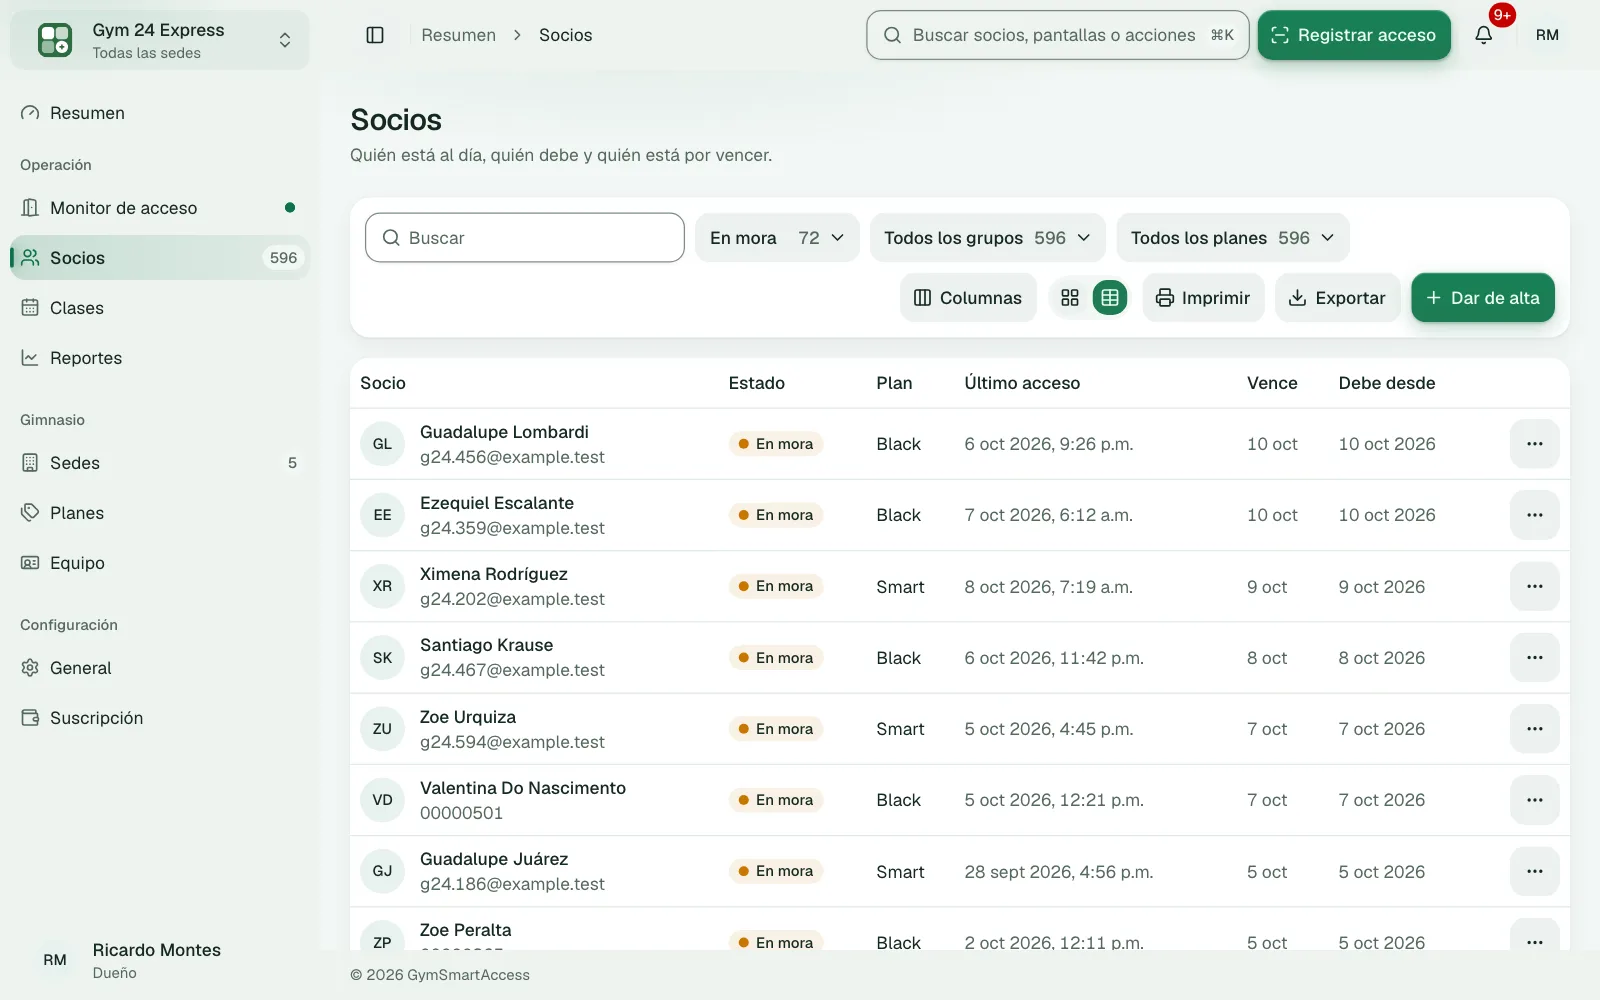
Task: Open the RM user avatar menu
Action: pyautogui.click(x=1547, y=35)
